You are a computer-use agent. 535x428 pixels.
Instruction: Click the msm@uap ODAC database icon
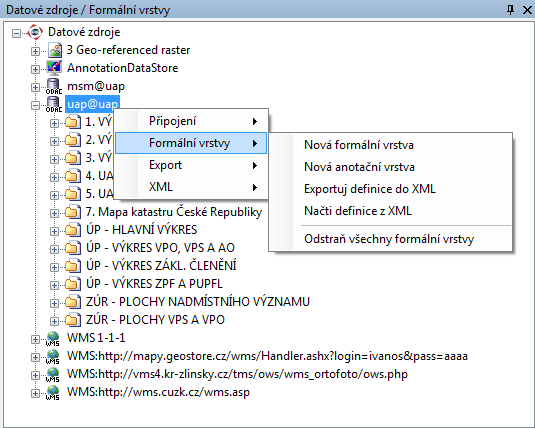click(x=54, y=86)
